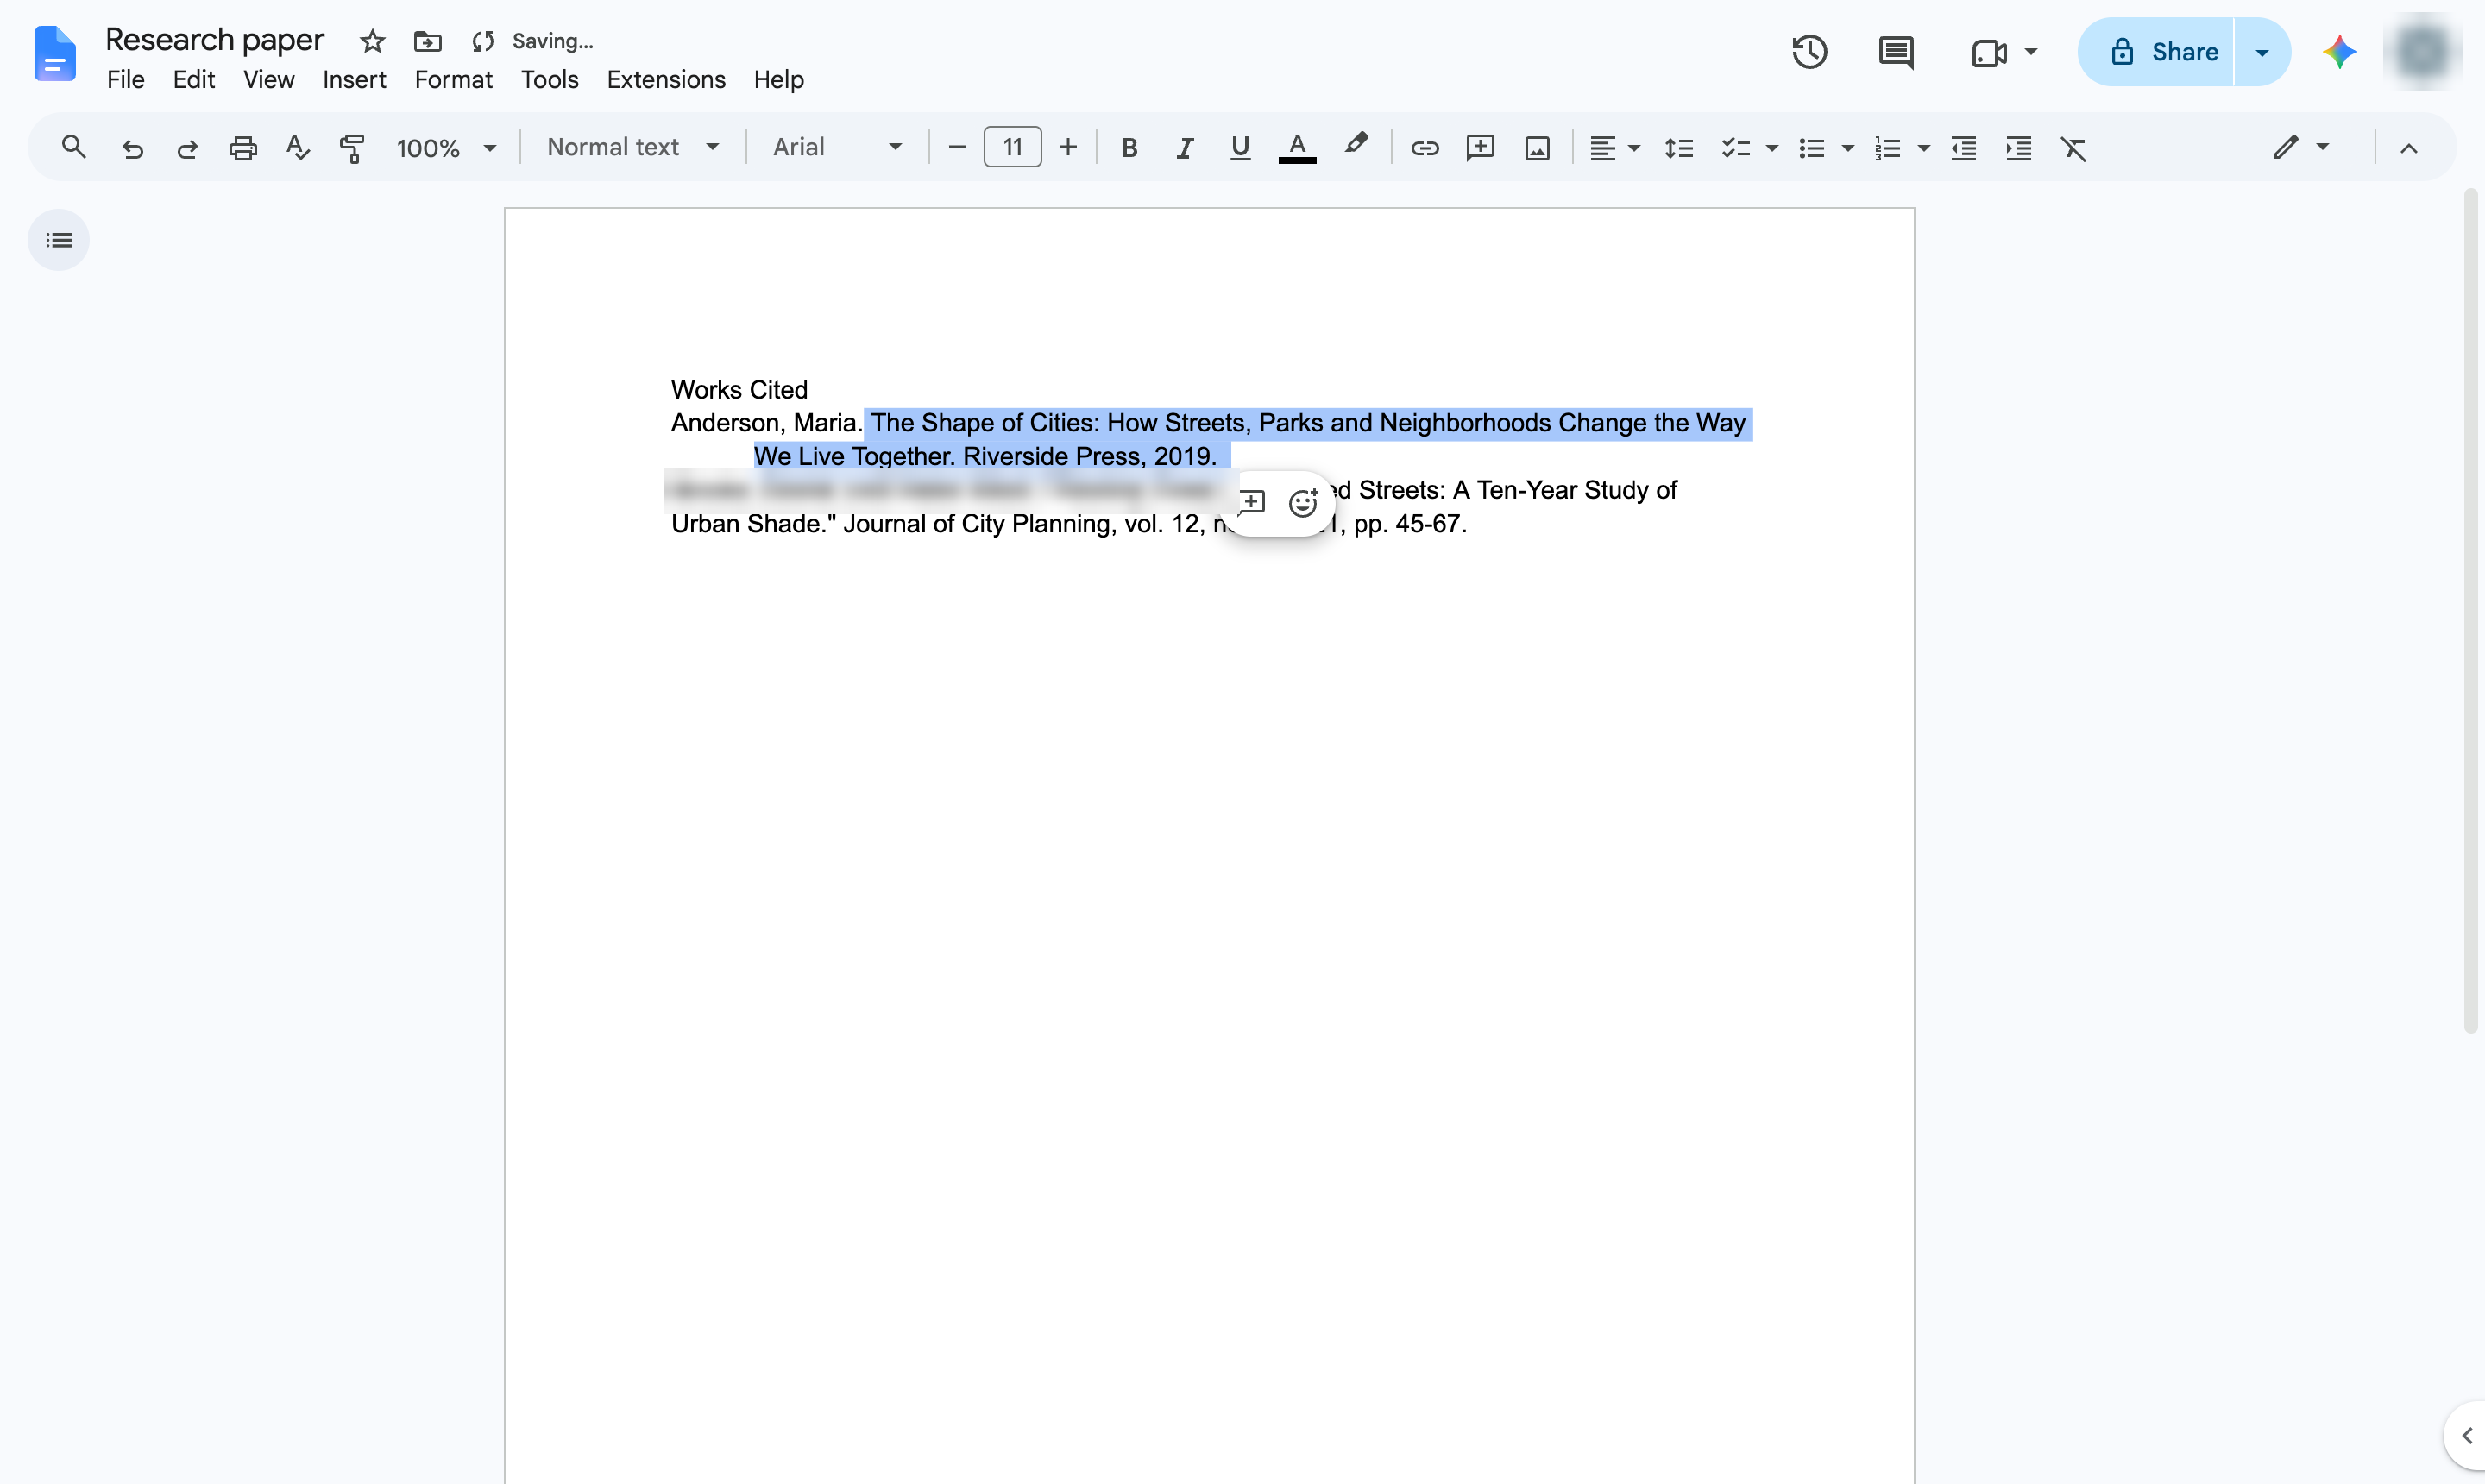Add emoji reaction to selected text

(x=1302, y=503)
